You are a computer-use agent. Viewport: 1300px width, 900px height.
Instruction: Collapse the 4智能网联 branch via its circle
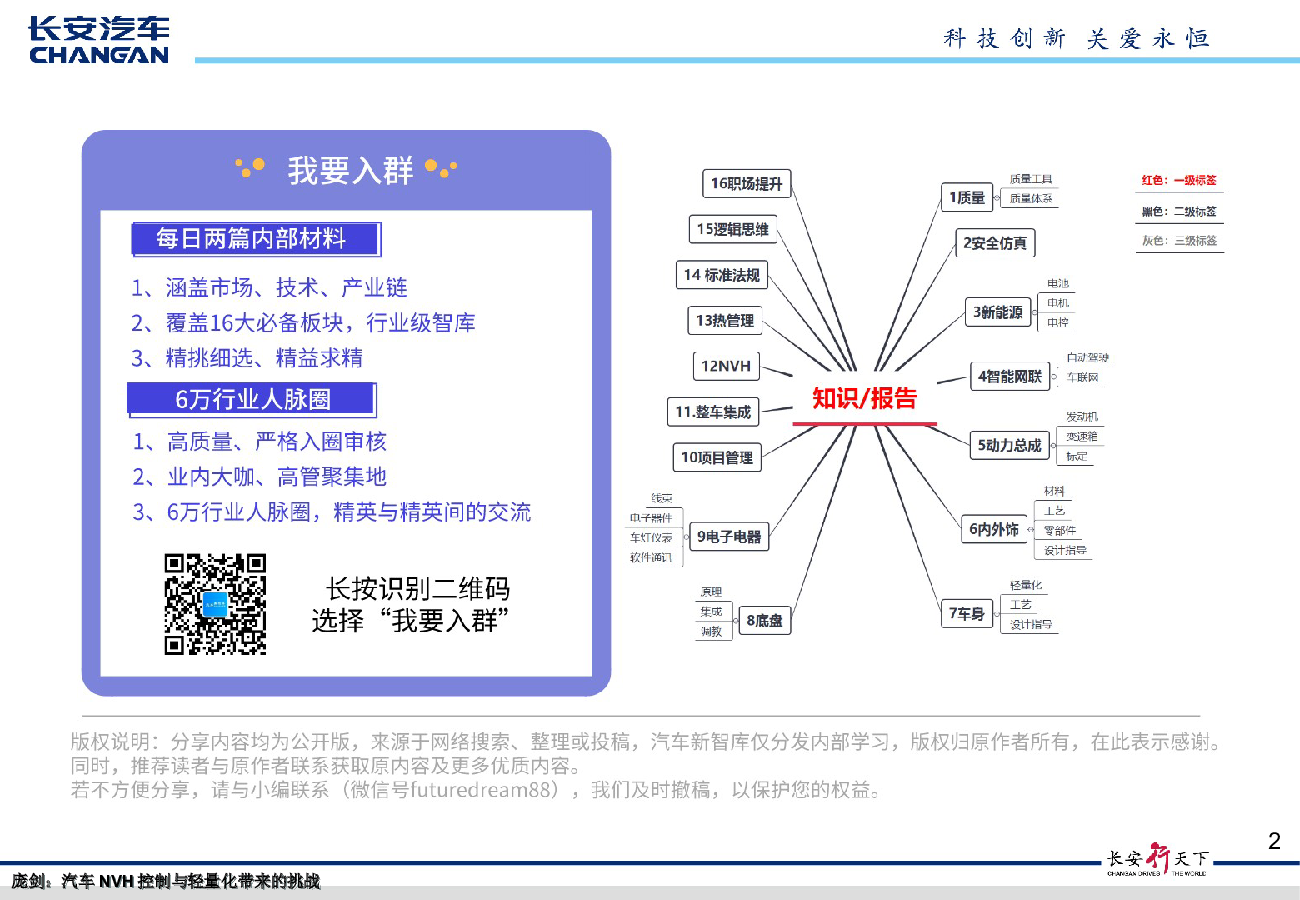click(x=1054, y=377)
